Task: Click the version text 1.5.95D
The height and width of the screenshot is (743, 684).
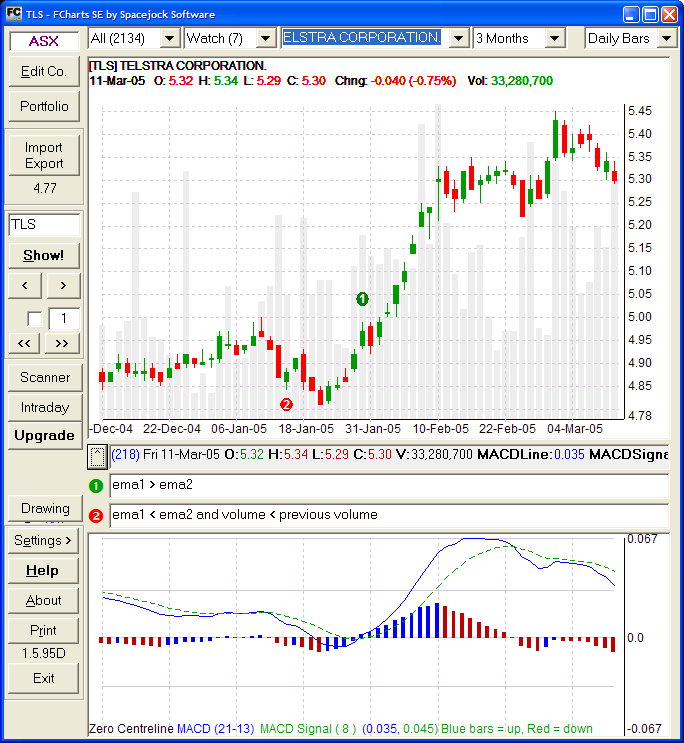Action: 44,653
